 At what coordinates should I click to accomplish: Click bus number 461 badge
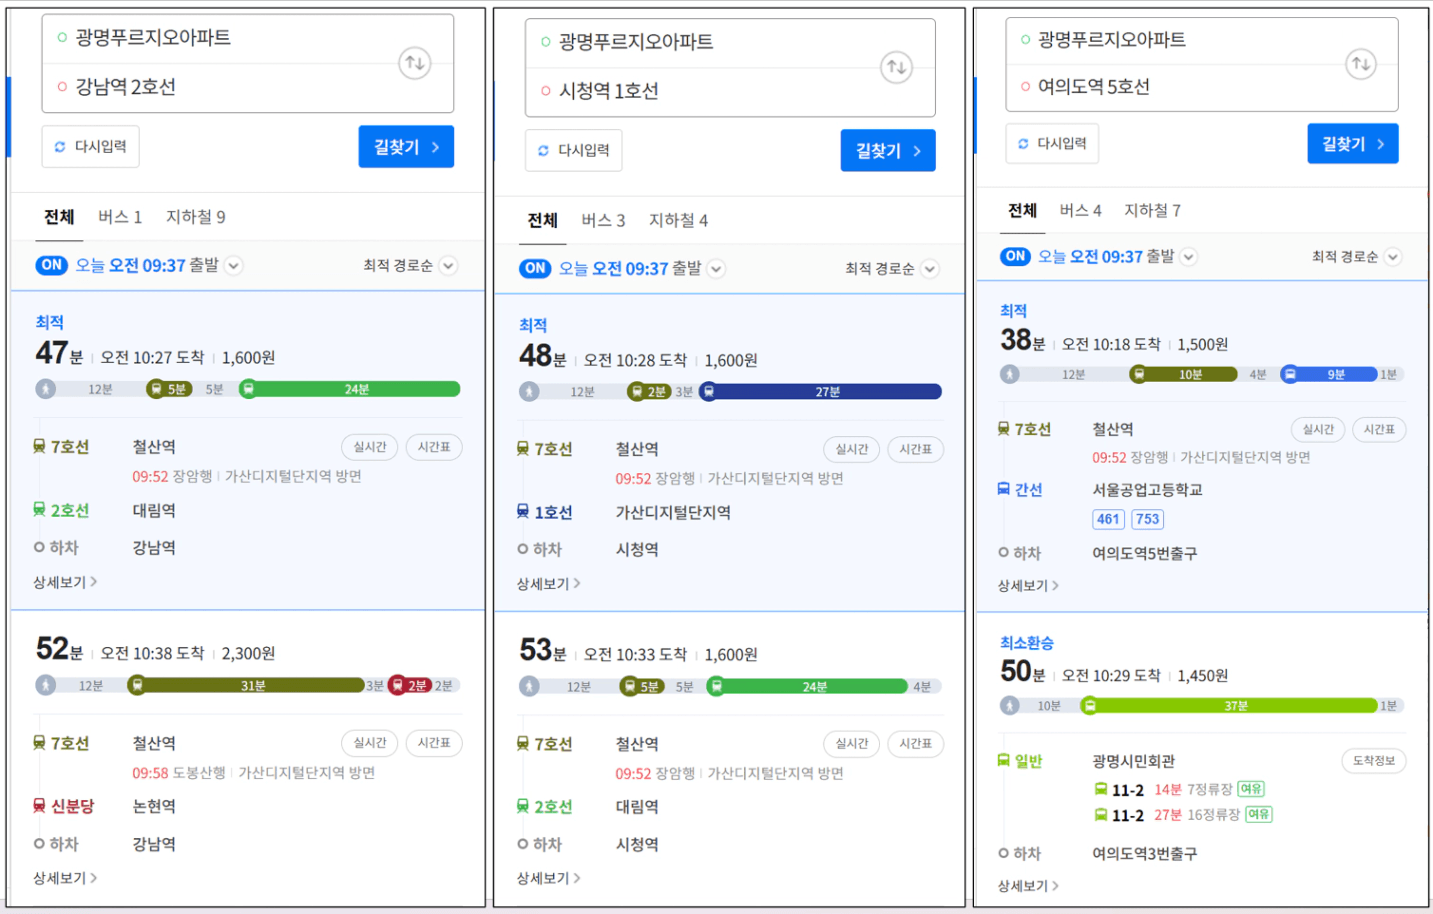[1108, 519]
